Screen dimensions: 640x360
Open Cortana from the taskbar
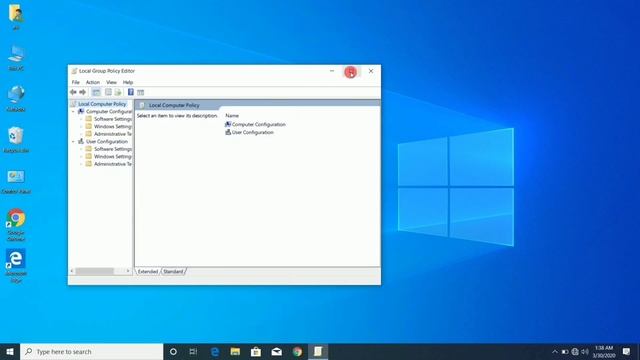pyautogui.click(x=173, y=351)
